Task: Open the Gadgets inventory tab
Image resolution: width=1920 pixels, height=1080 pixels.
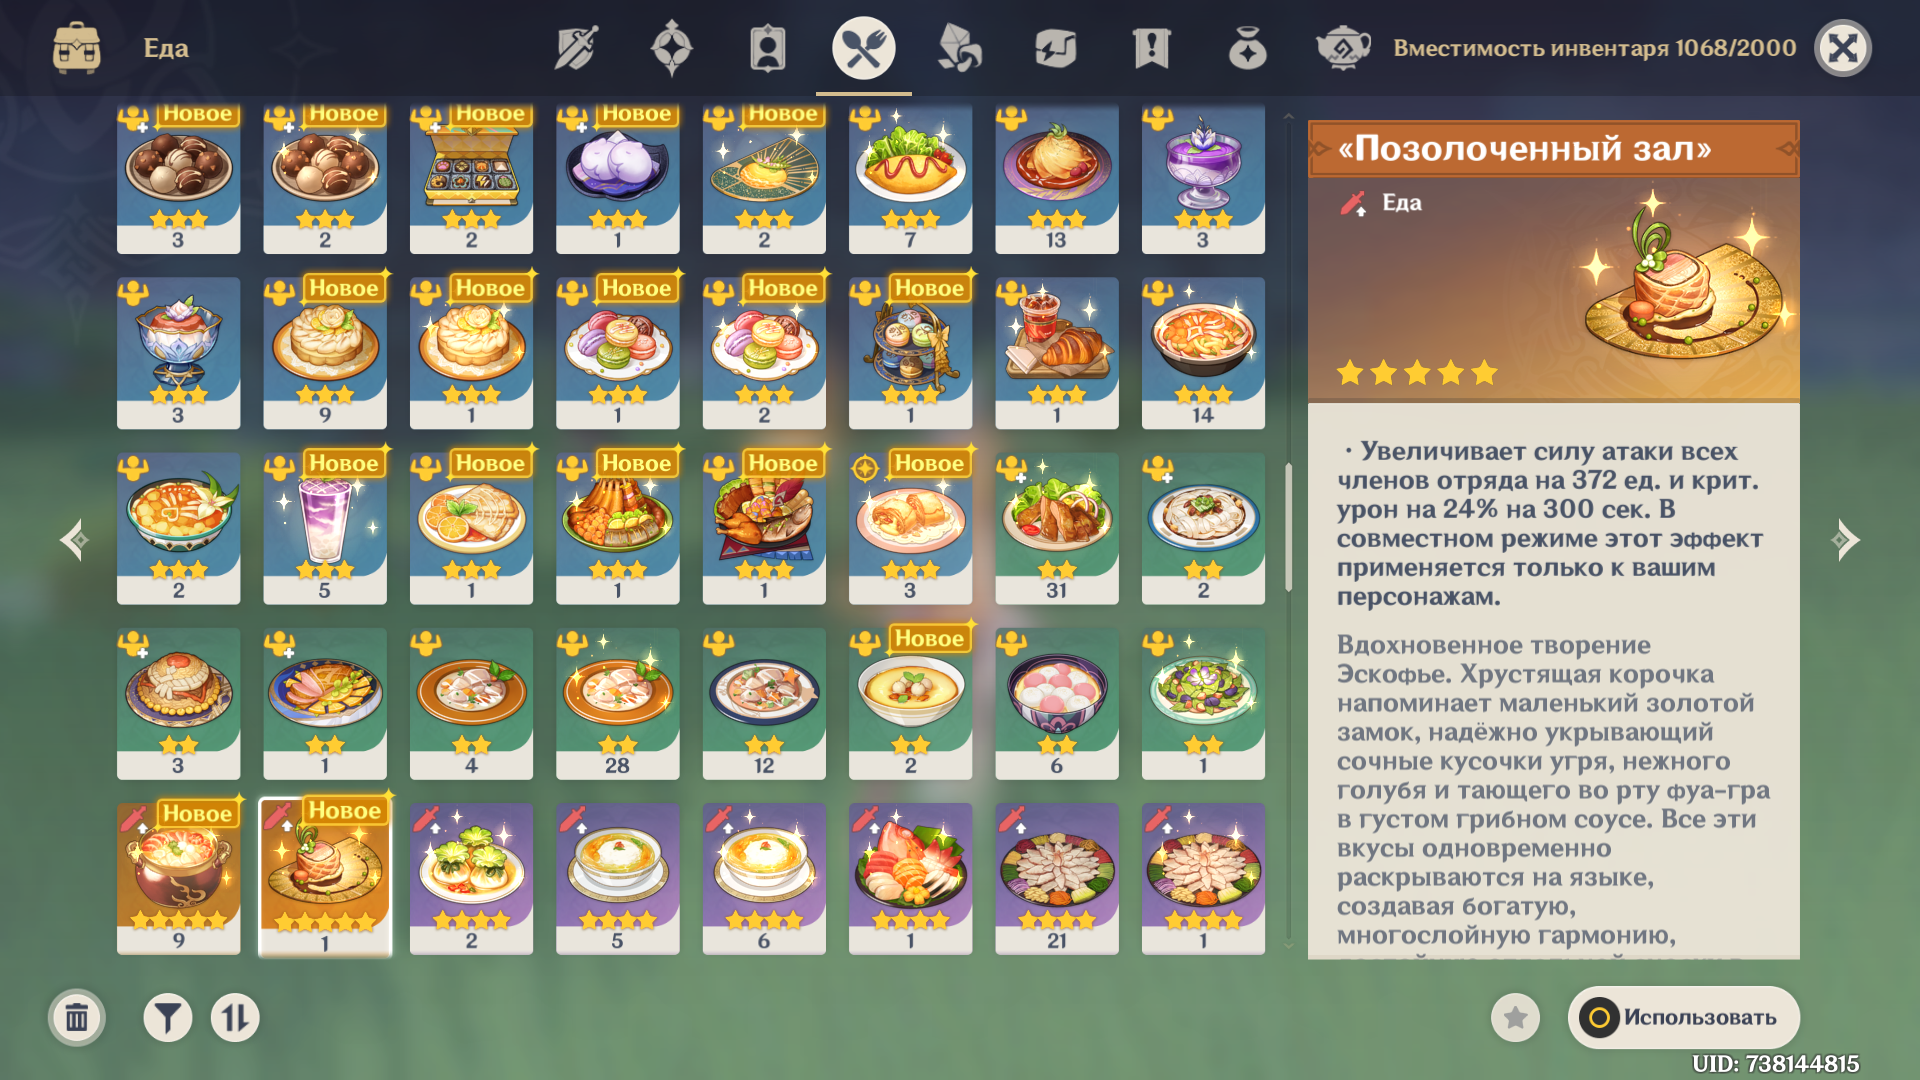Action: tap(1056, 48)
